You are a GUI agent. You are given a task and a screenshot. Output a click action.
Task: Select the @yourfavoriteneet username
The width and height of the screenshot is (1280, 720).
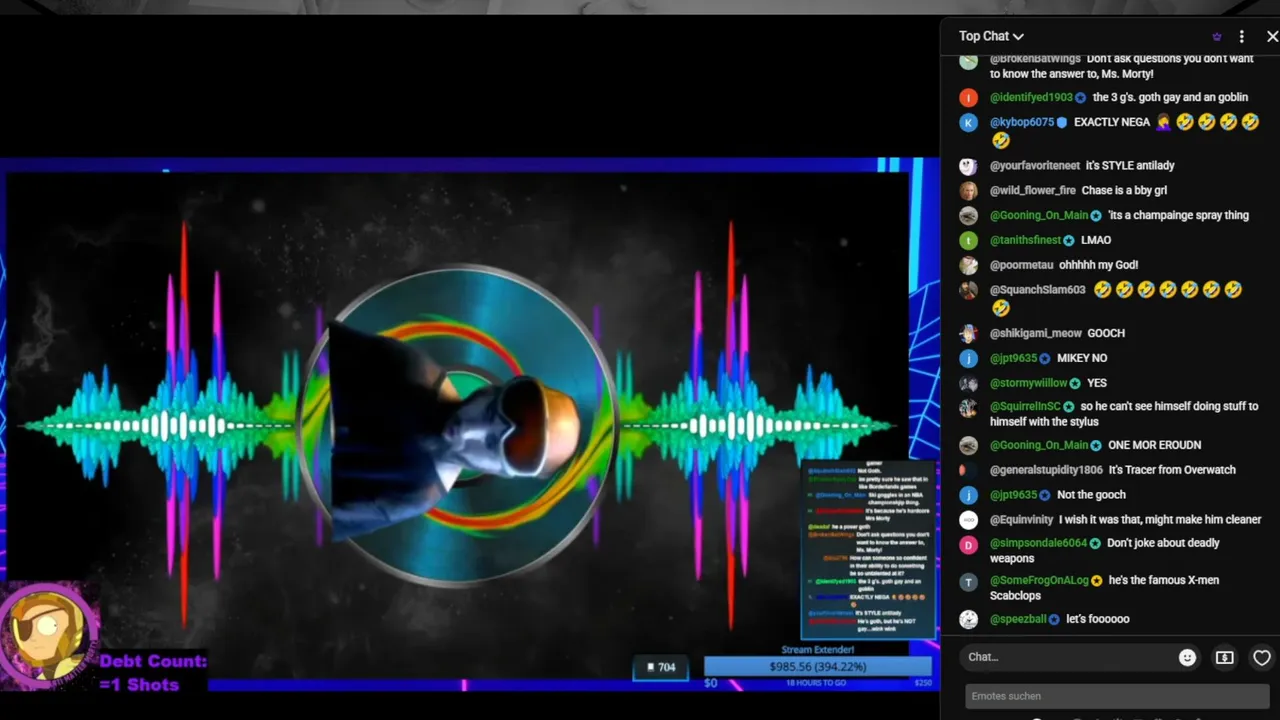tap(1035, 166)
